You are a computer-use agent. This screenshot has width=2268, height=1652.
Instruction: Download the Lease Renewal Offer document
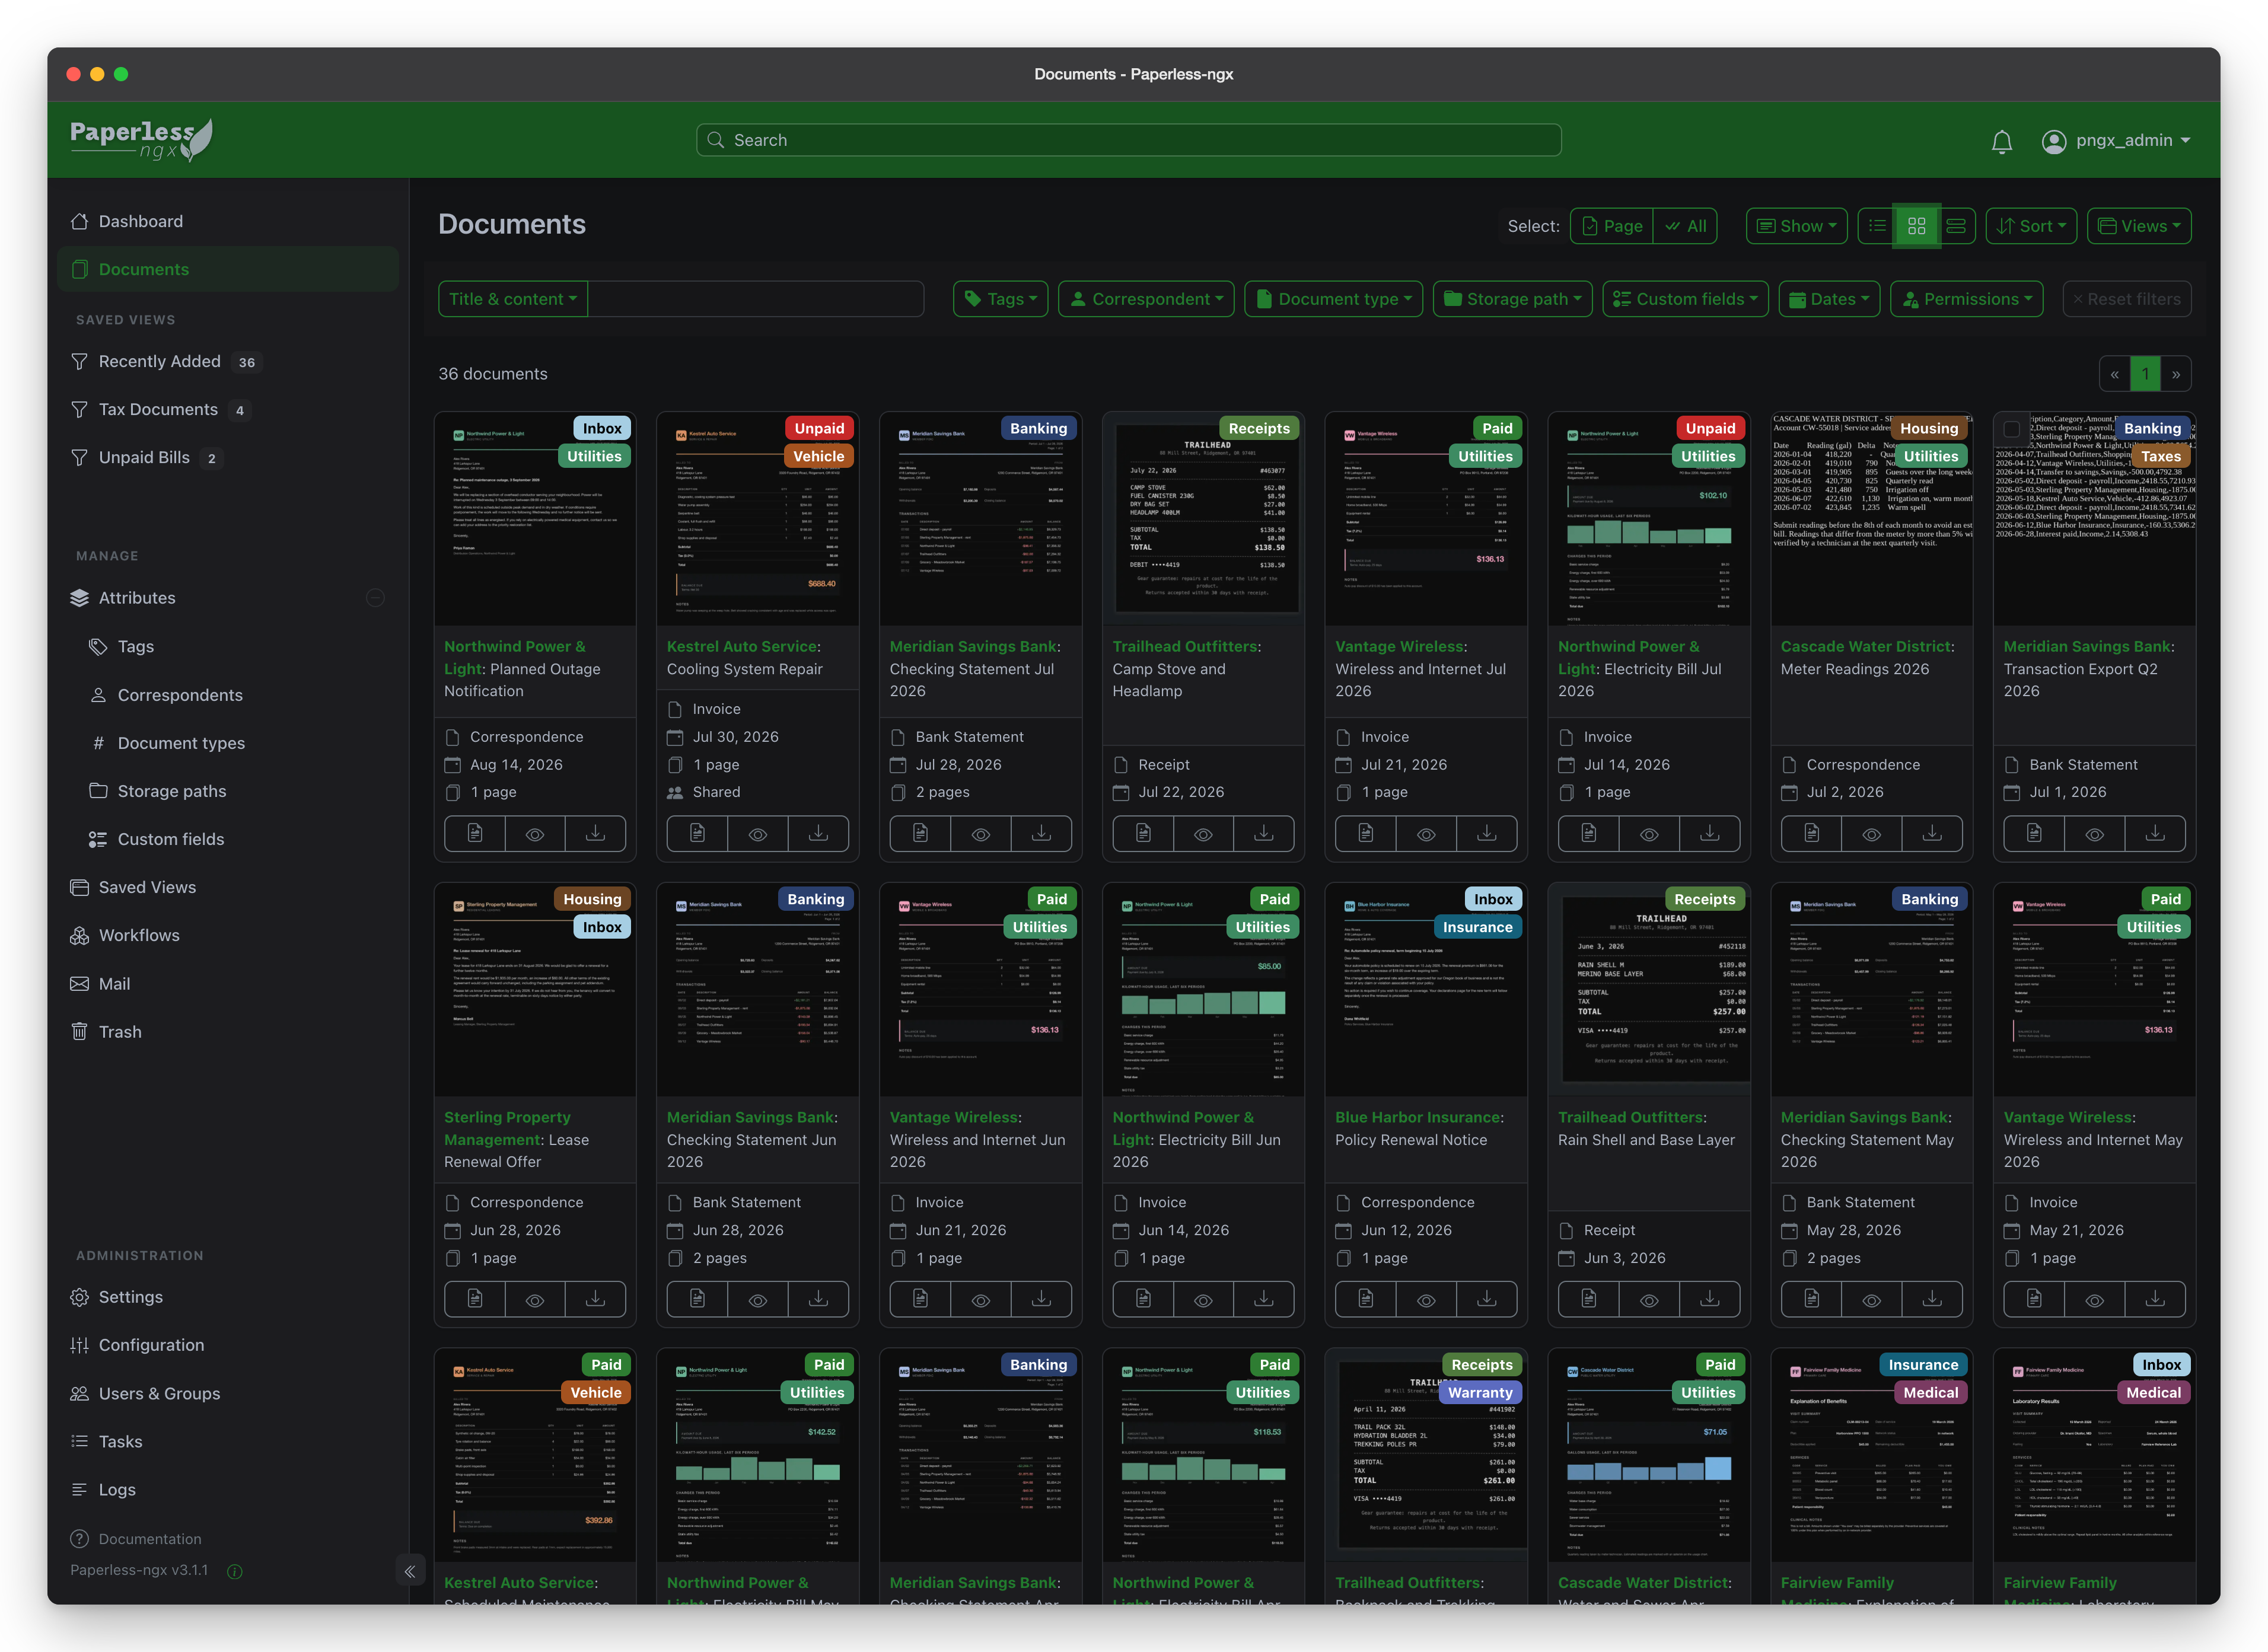(595, 1299)
